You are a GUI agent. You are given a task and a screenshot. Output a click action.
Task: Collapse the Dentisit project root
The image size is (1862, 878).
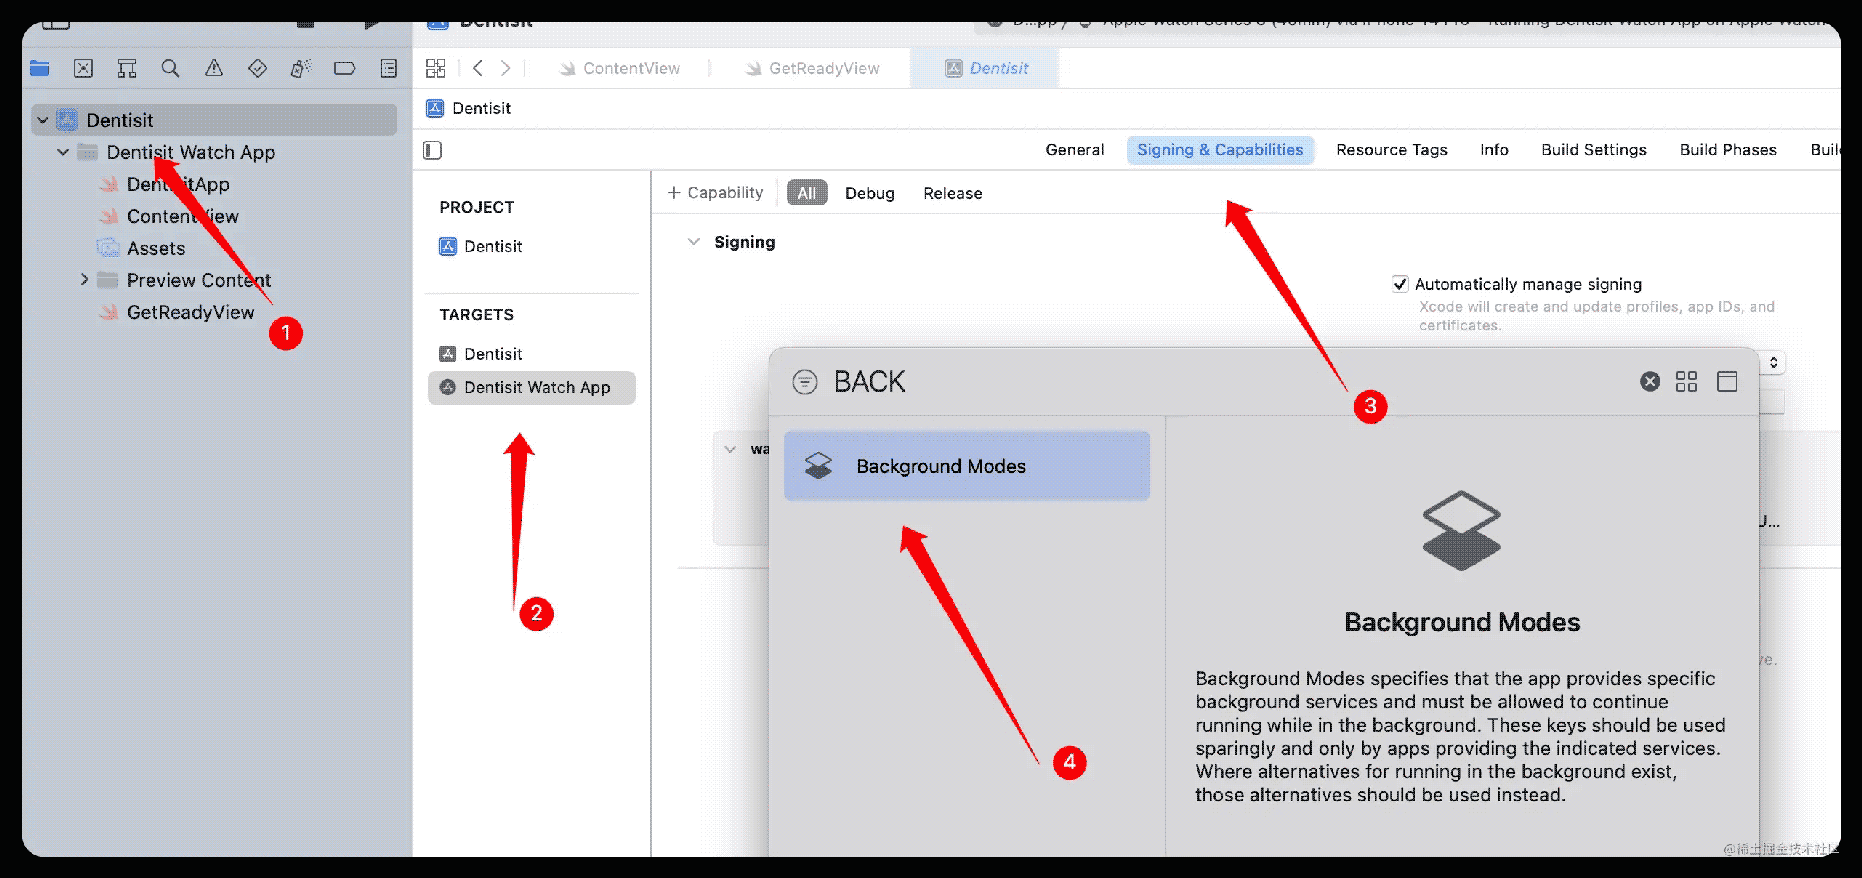[43, 120]
